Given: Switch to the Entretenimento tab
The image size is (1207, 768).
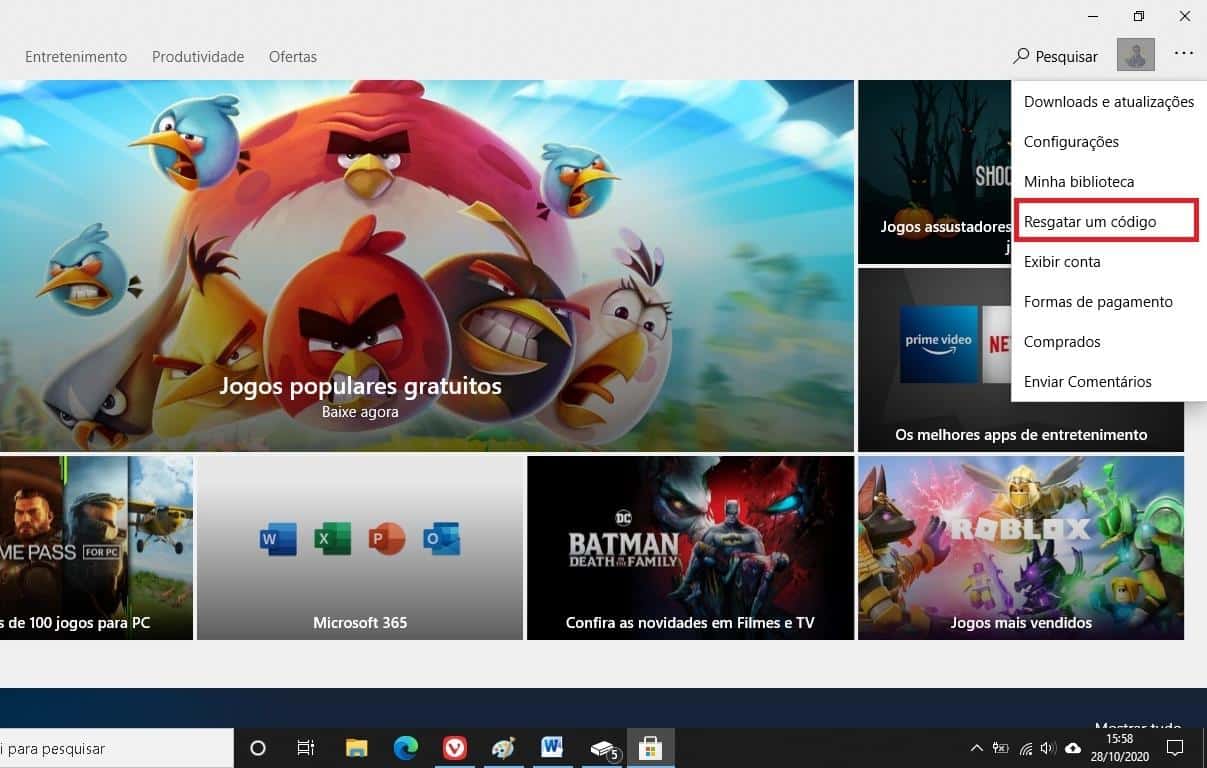Looking at the screenshot, I should pyautogui.click(x=76, y=57).
